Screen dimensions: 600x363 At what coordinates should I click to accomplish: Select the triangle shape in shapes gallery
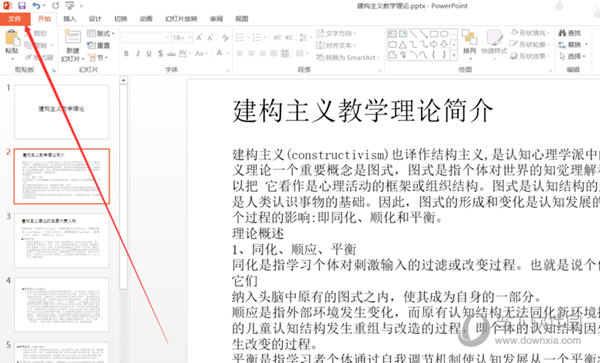tap(403, 45)
